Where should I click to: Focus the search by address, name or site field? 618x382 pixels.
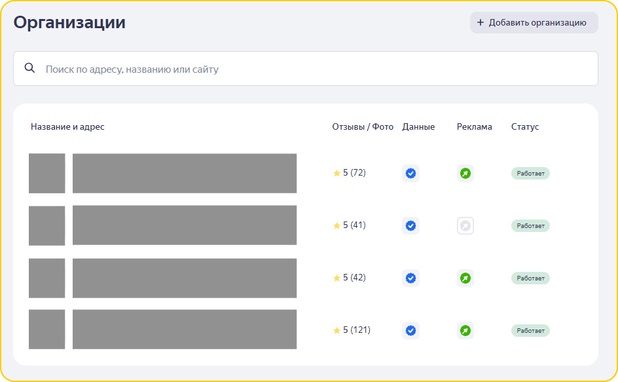pos(305,69)
